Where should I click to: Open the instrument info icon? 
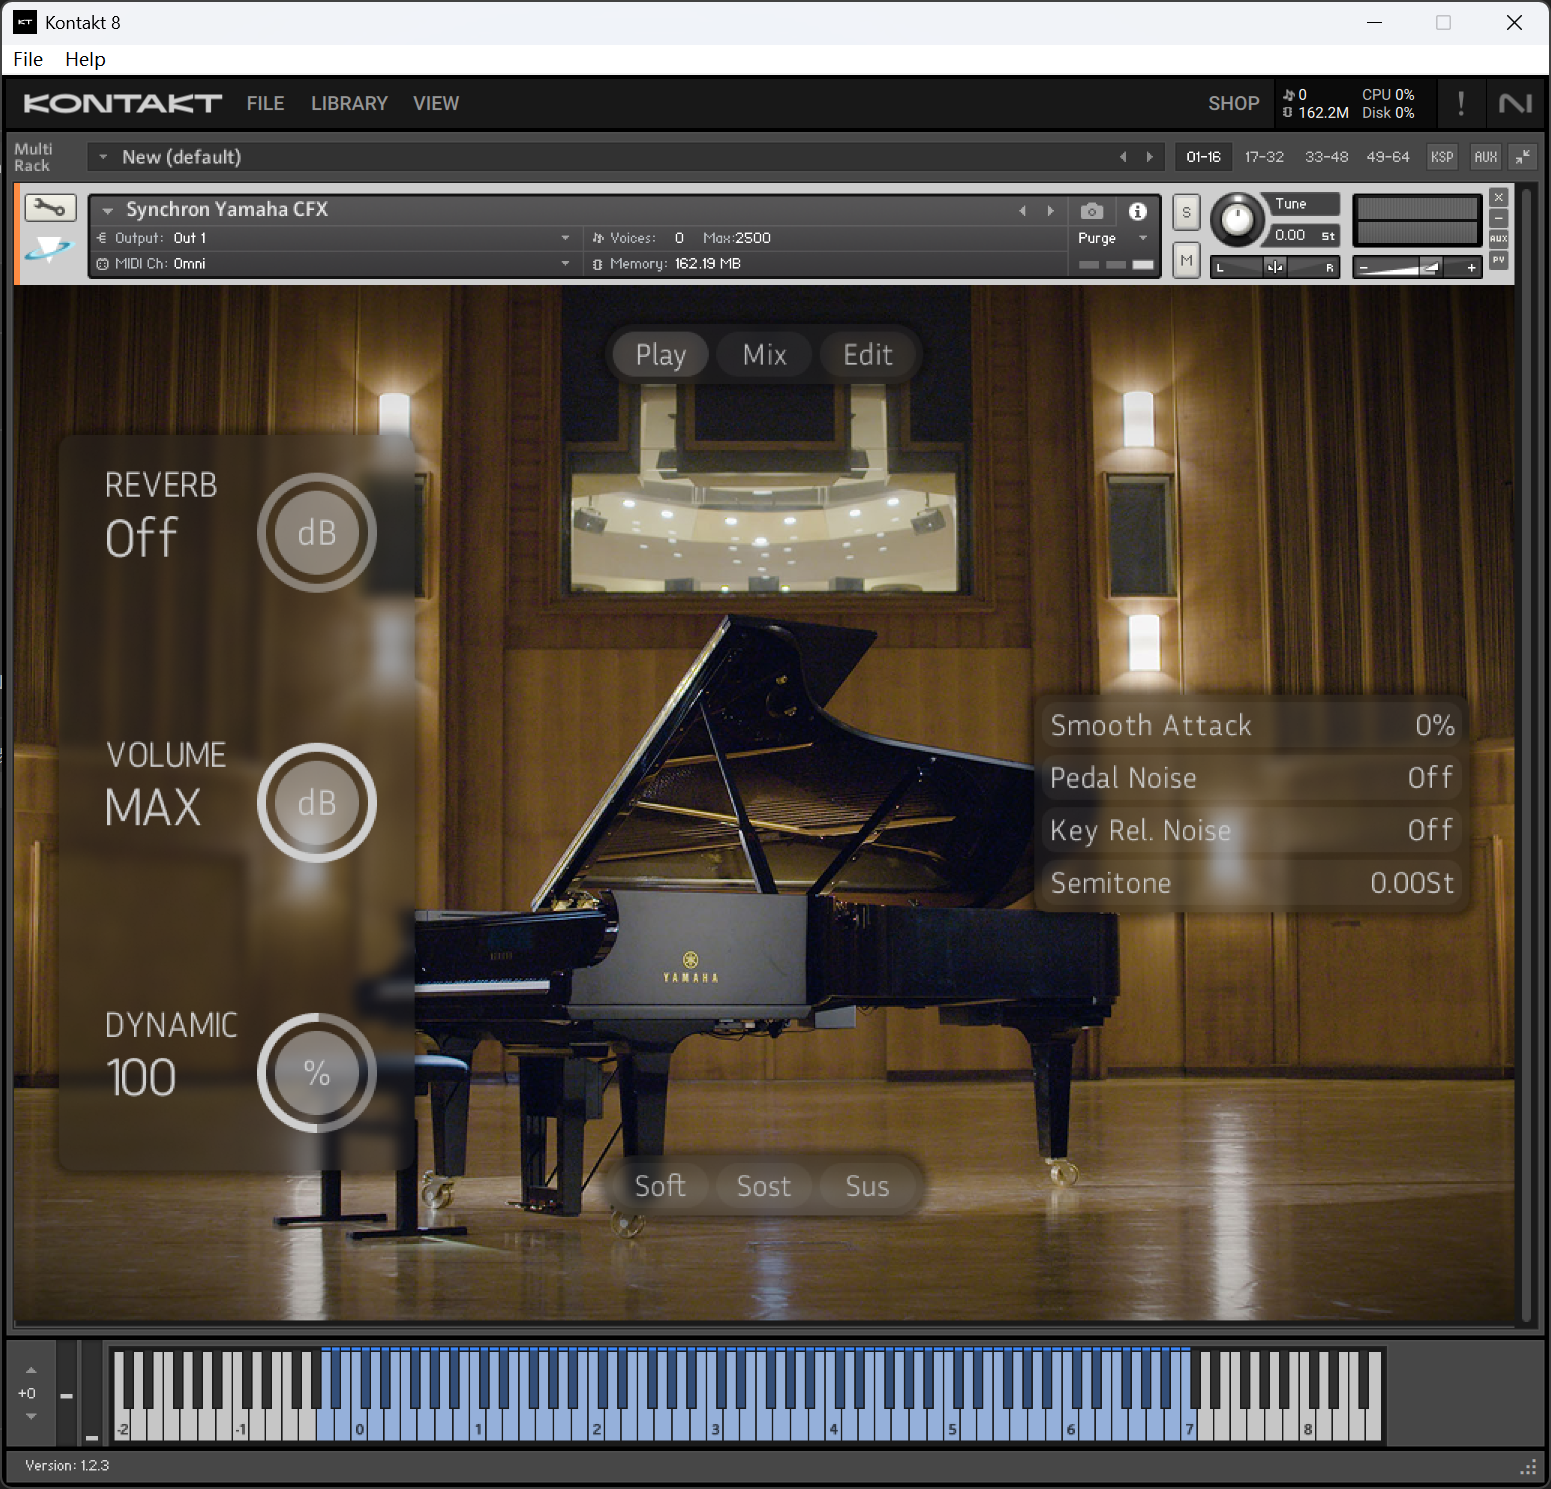pyautogui.click(x=1137, y=211)
